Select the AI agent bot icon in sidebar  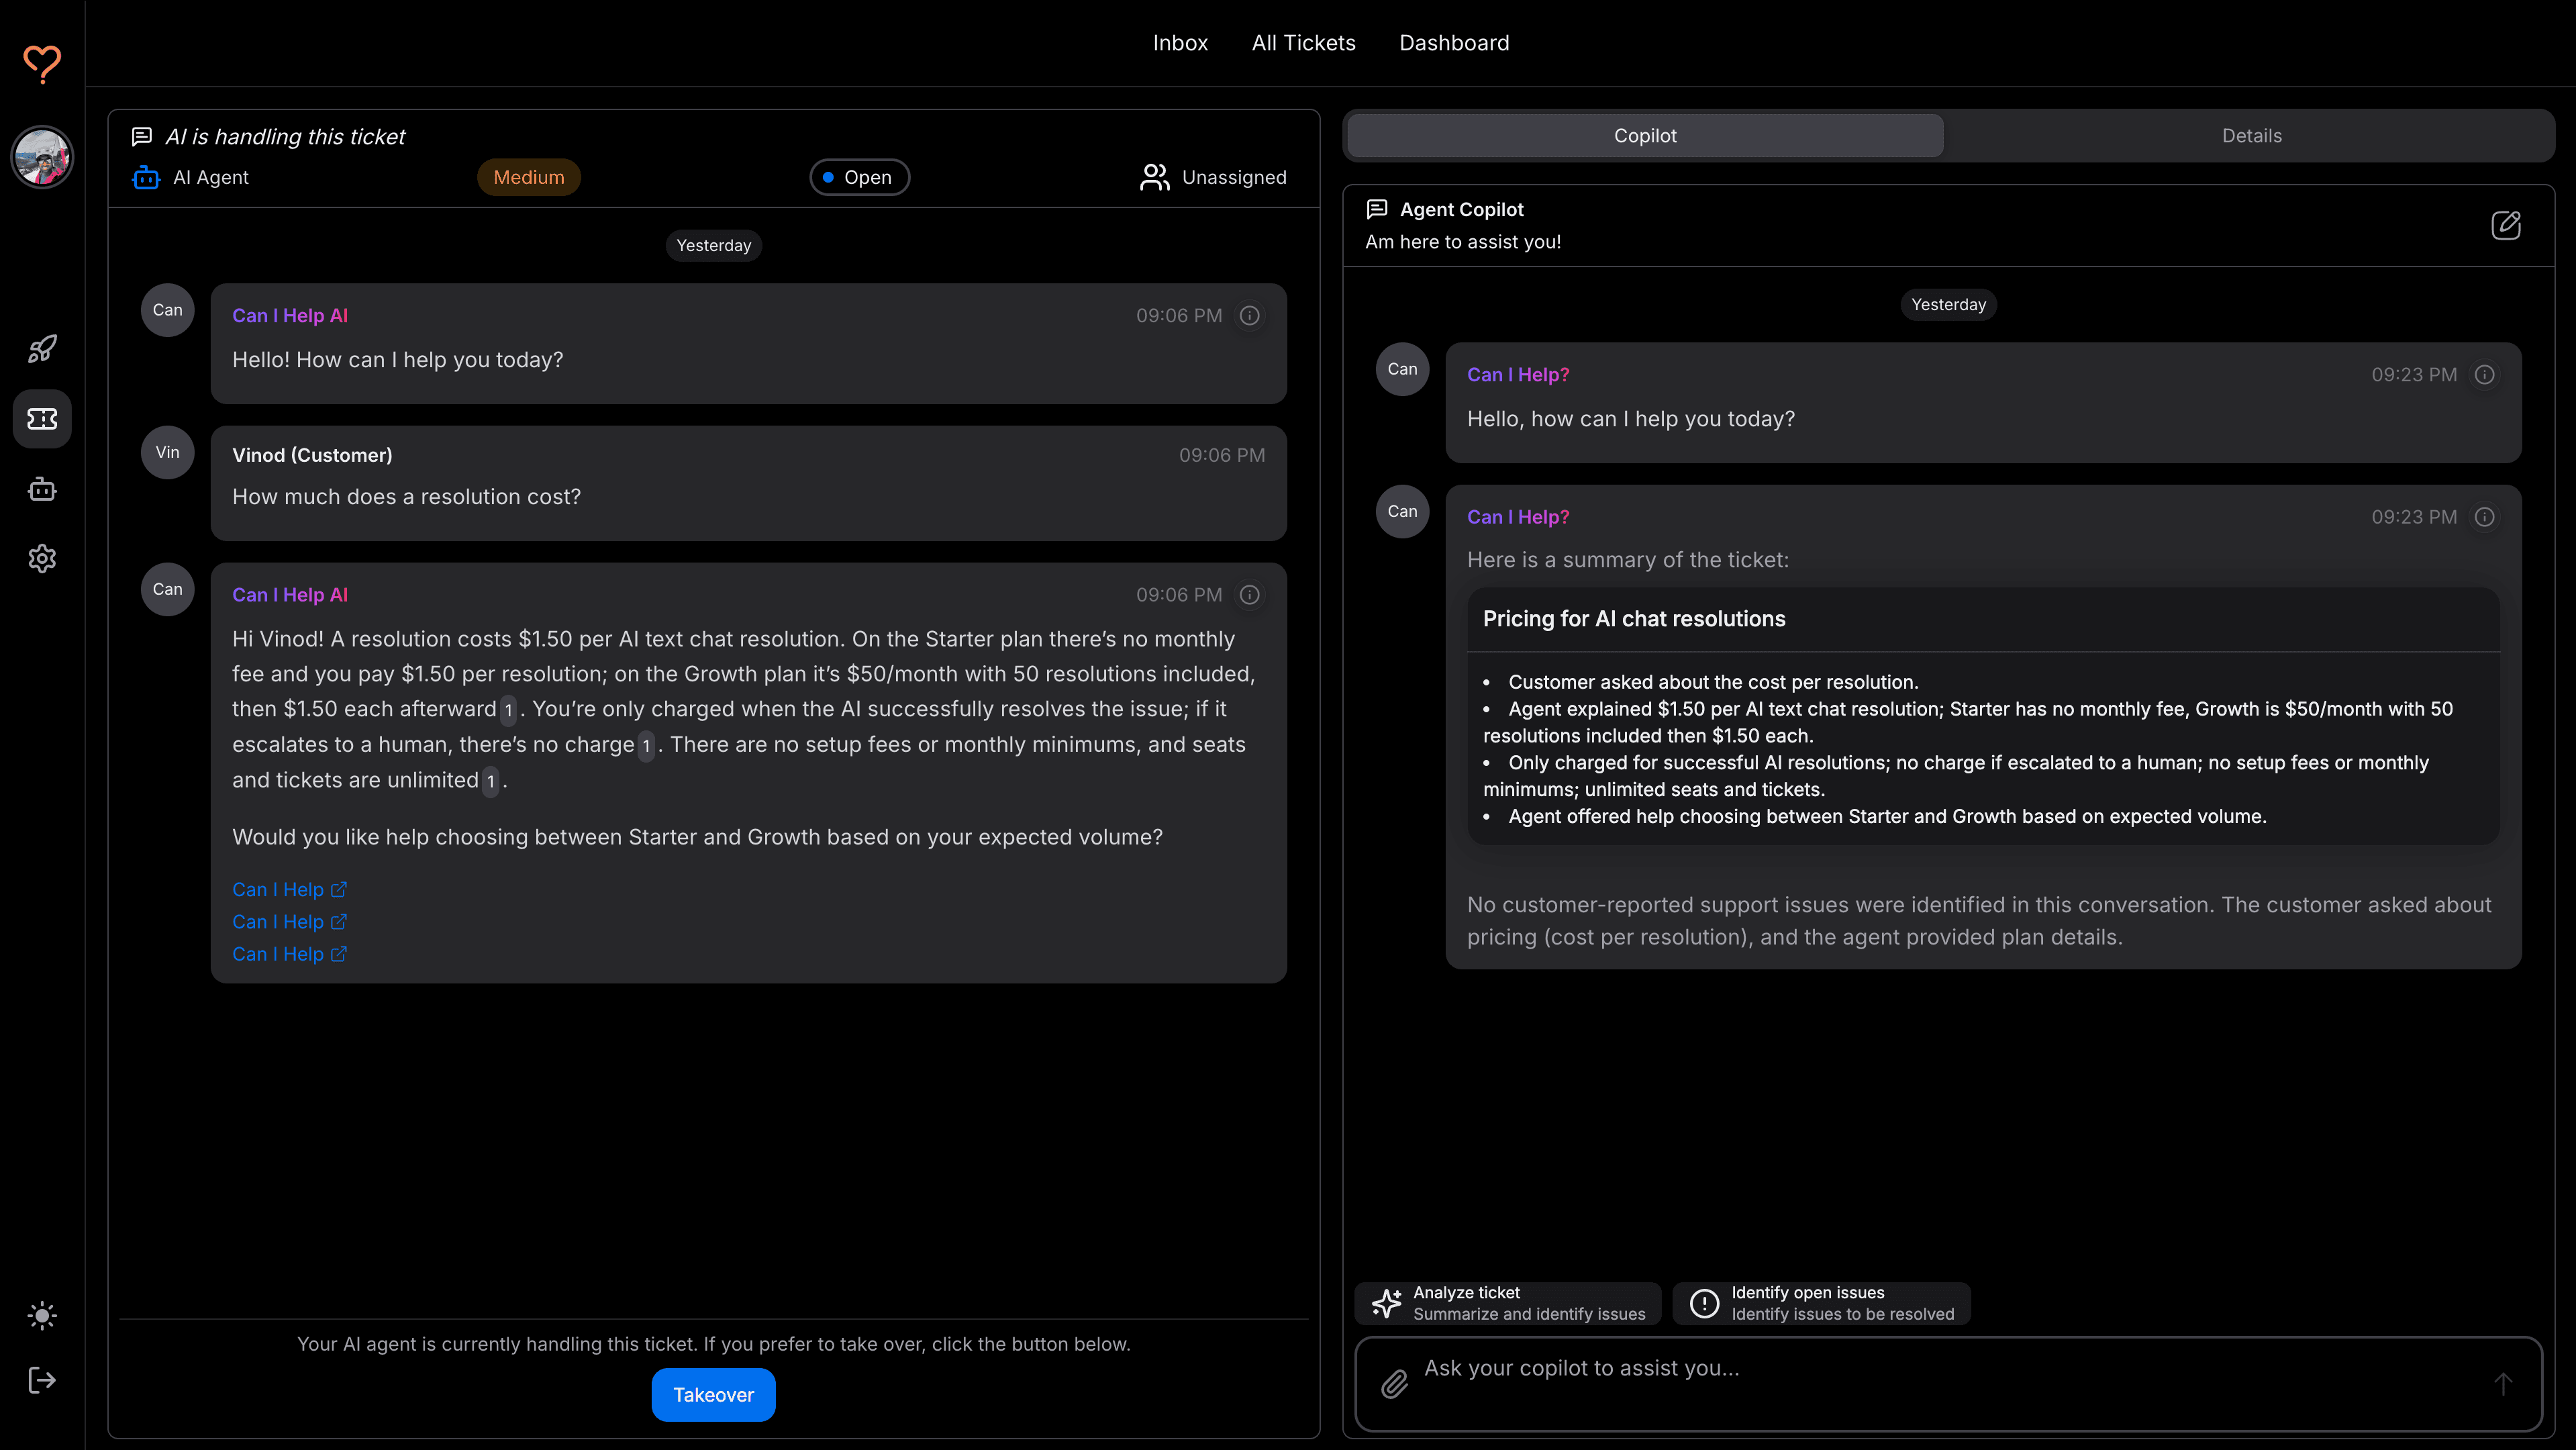click(42, 489)
